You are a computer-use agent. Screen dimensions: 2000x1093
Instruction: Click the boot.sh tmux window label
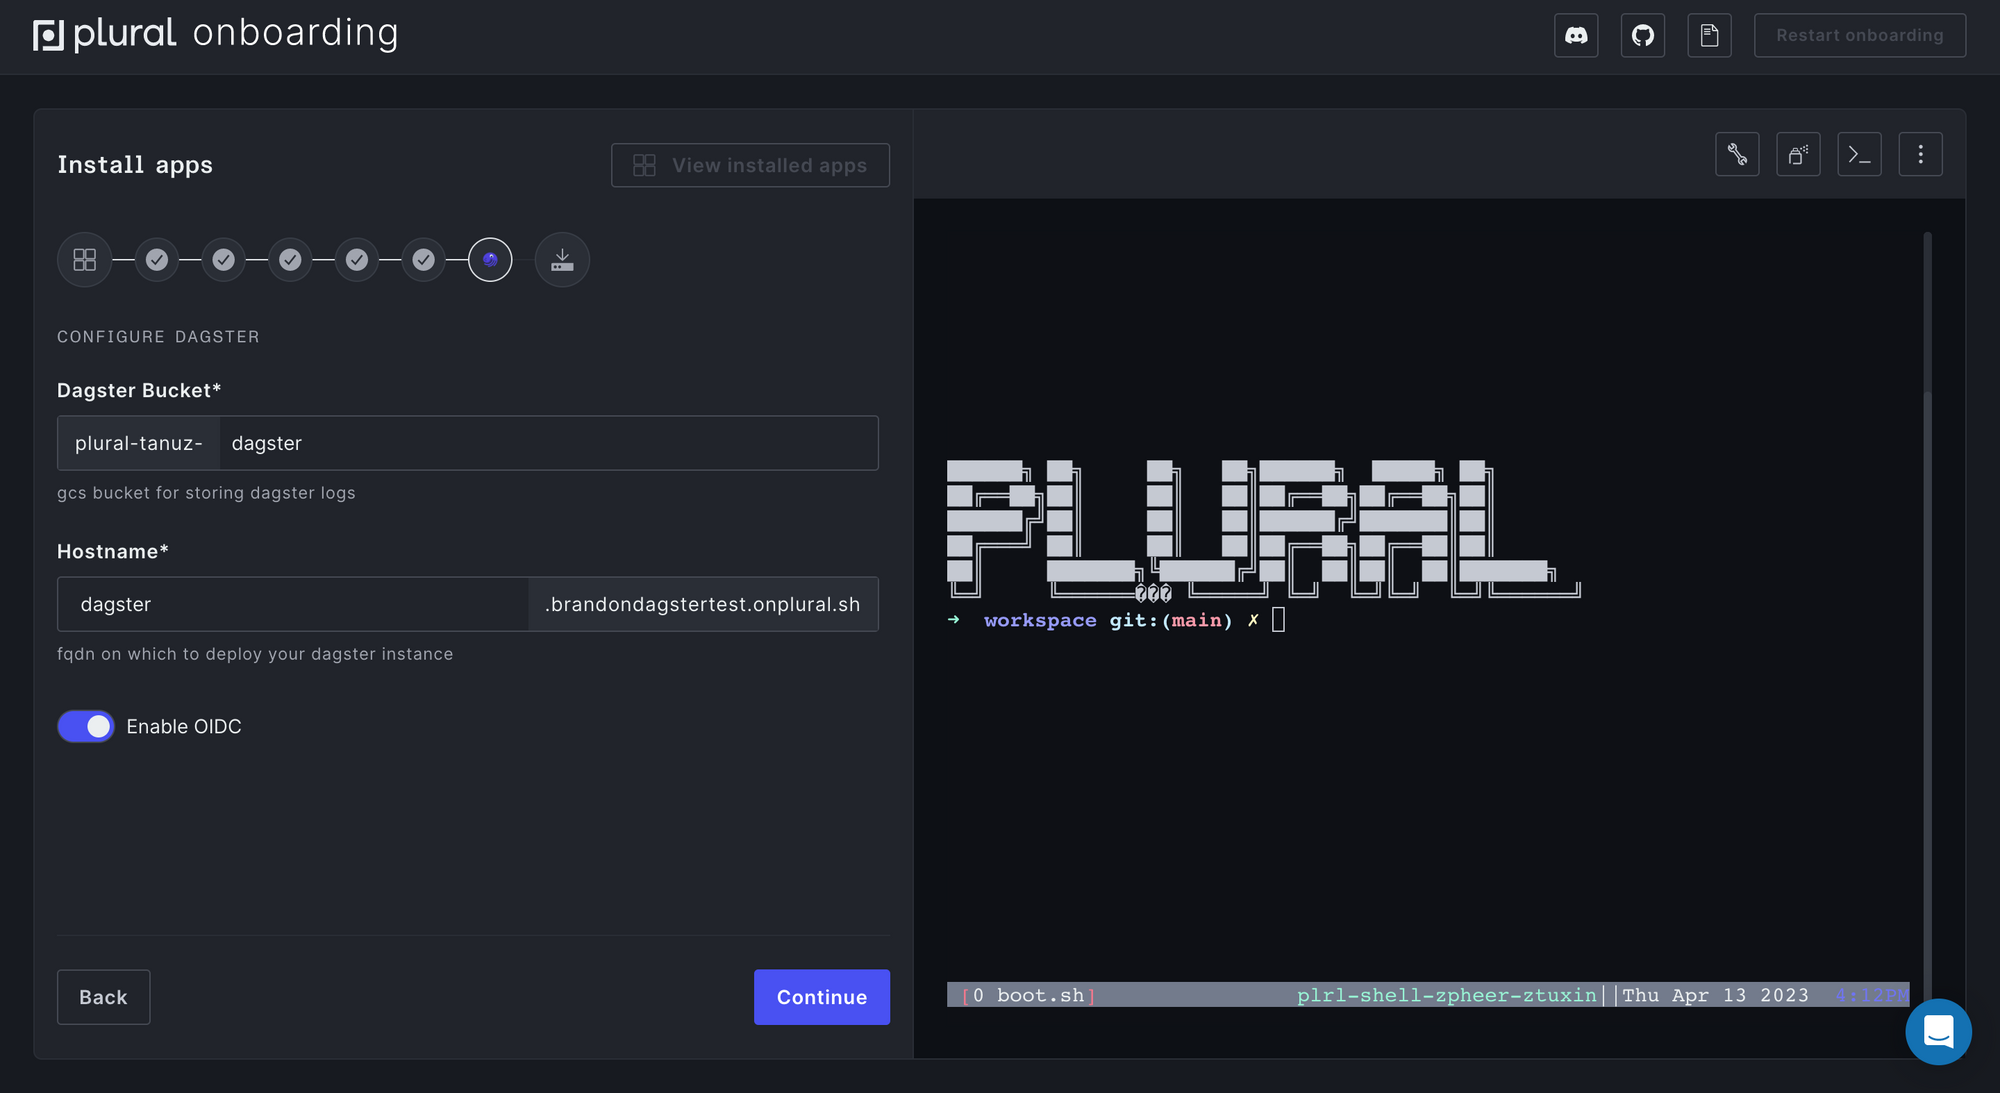pos(1040,996)
